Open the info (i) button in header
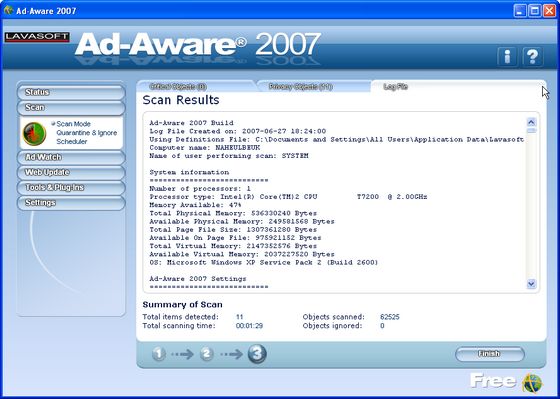This screenshot has height=399, width=560. pyautogui.click(x=507, y=56)
